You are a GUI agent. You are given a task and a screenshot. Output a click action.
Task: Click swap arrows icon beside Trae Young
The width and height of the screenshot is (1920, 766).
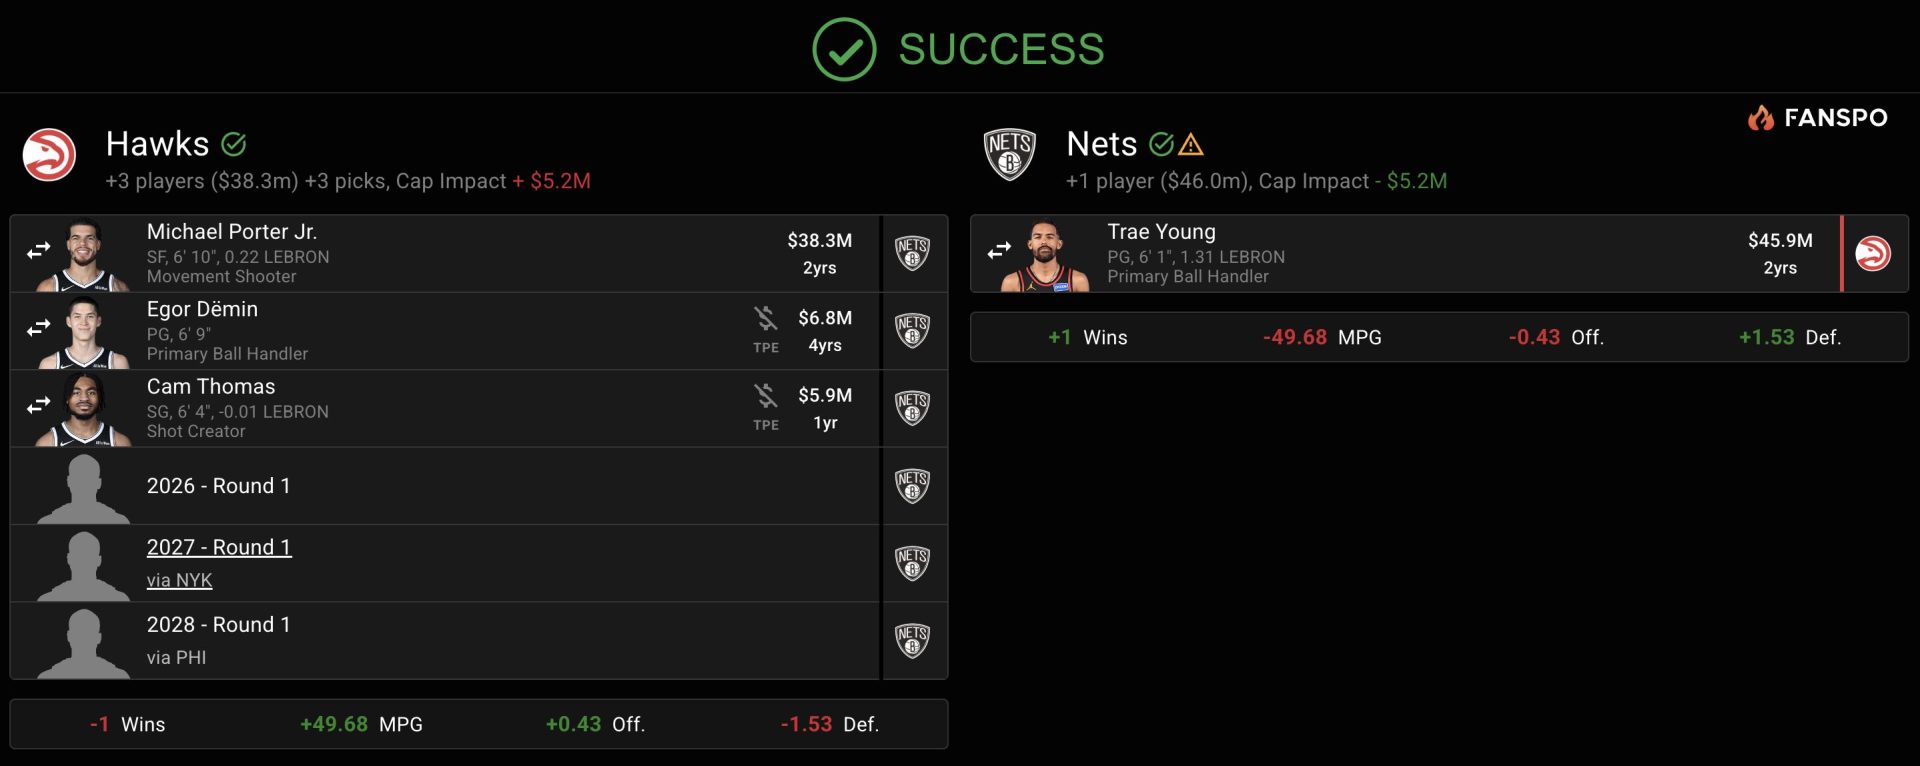(999, 251)
